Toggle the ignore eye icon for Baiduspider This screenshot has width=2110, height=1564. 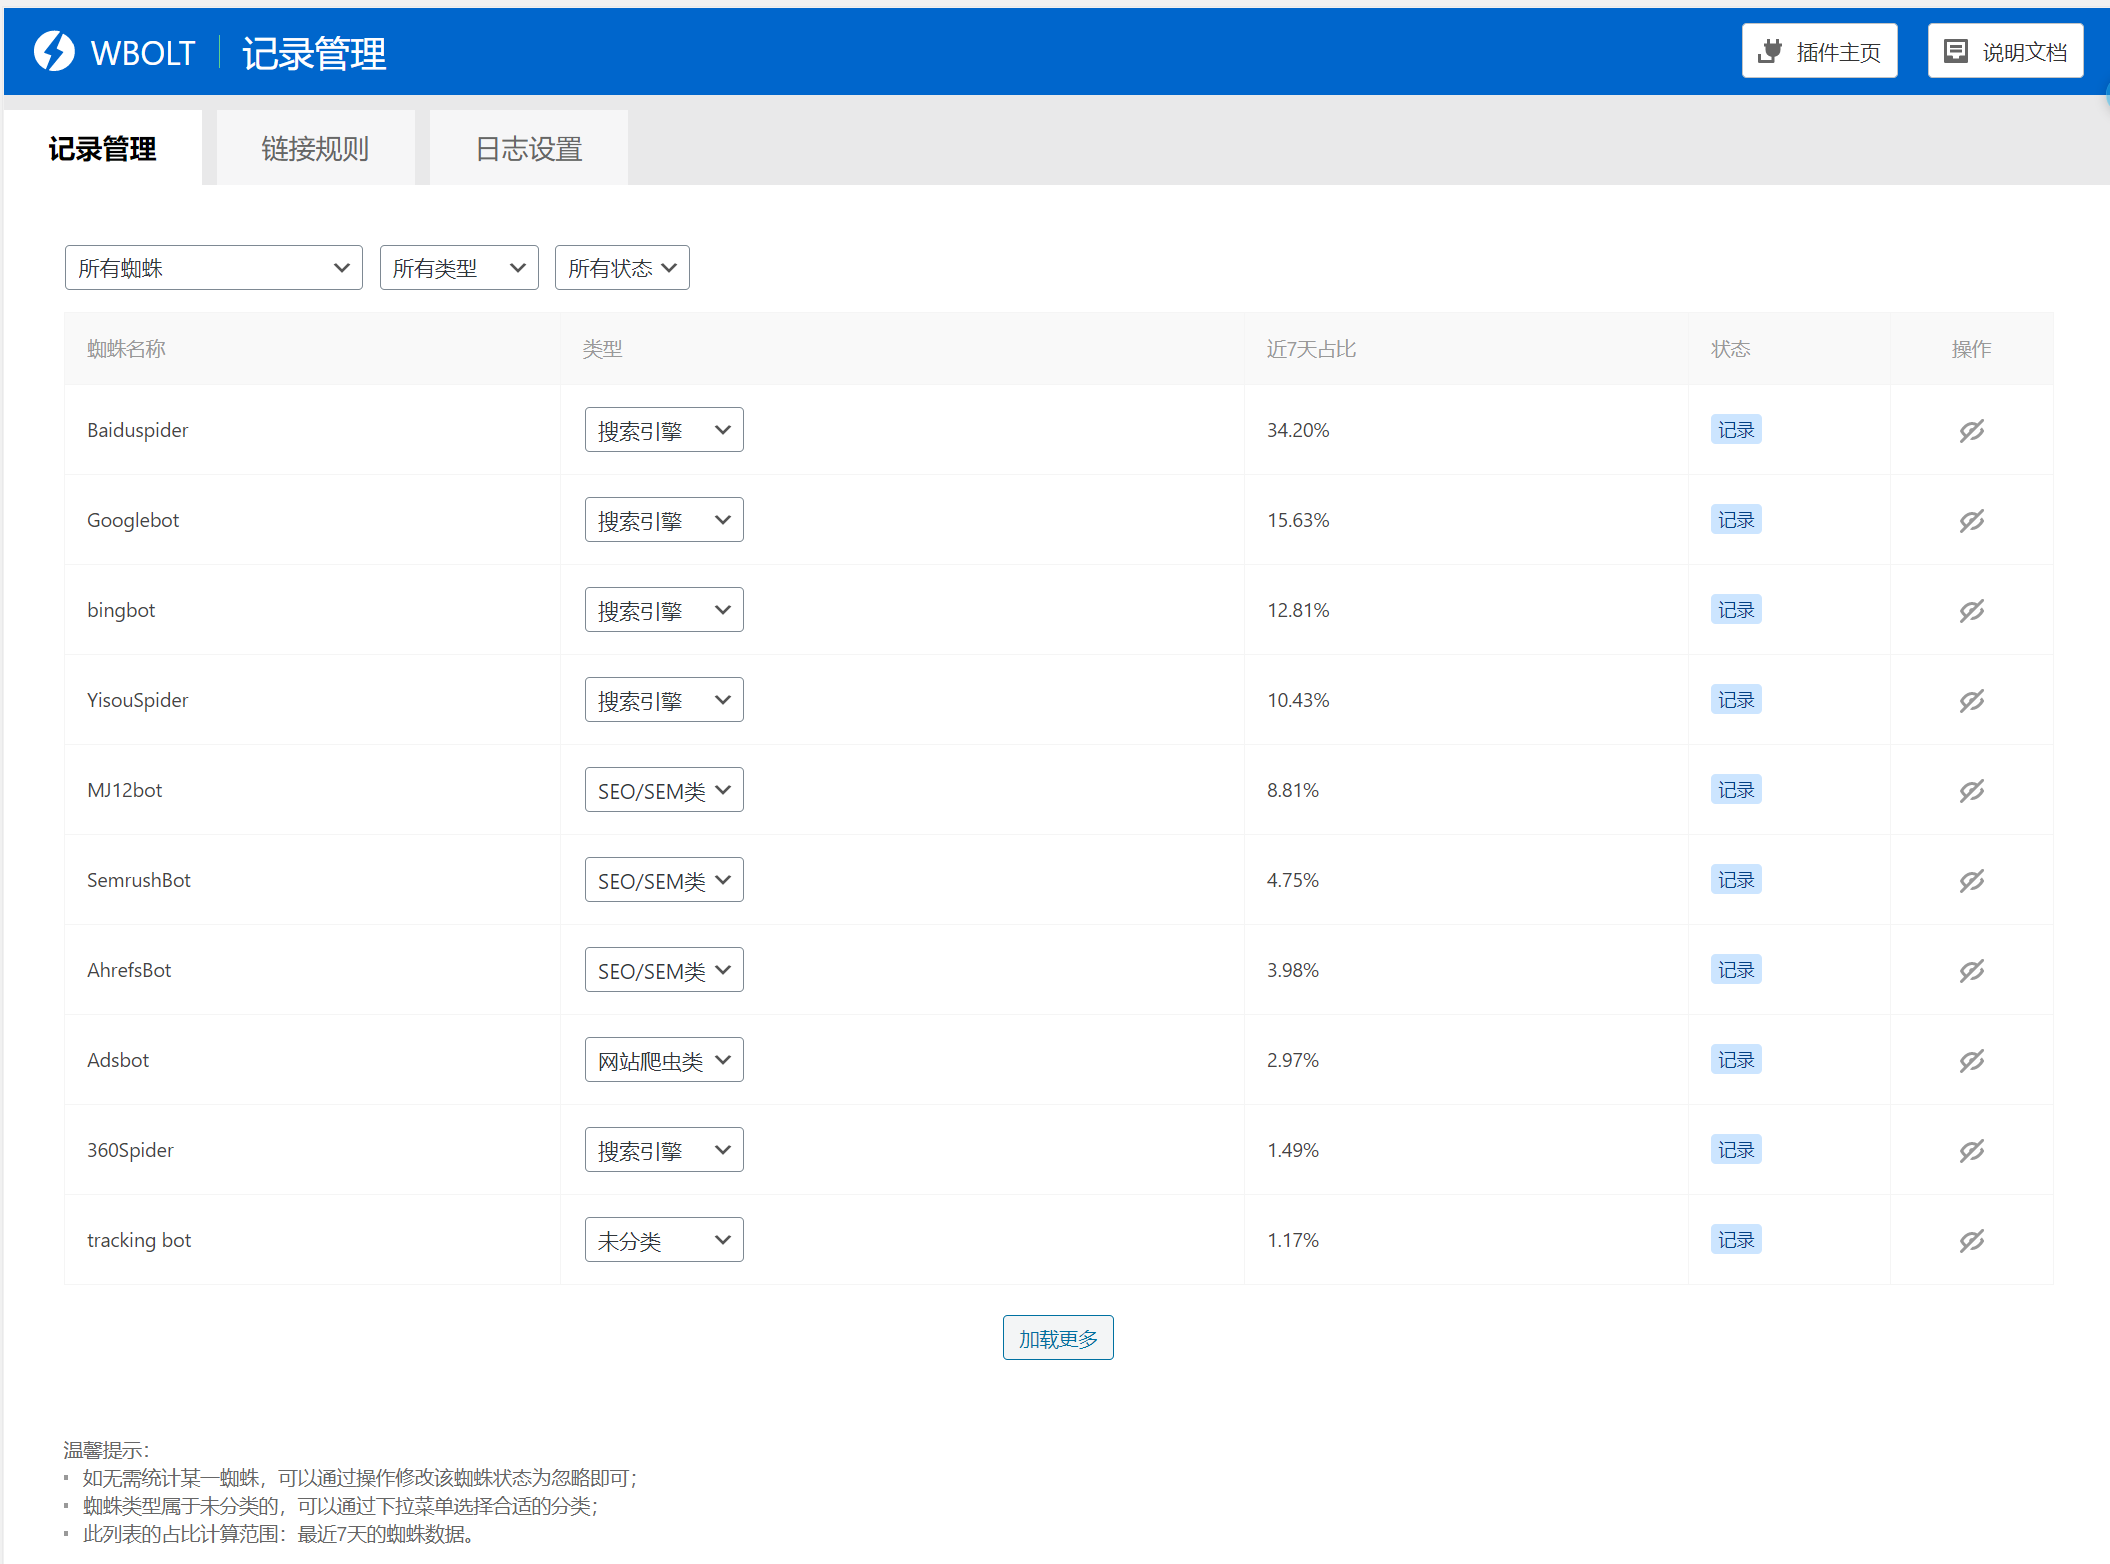[1971, 431]
